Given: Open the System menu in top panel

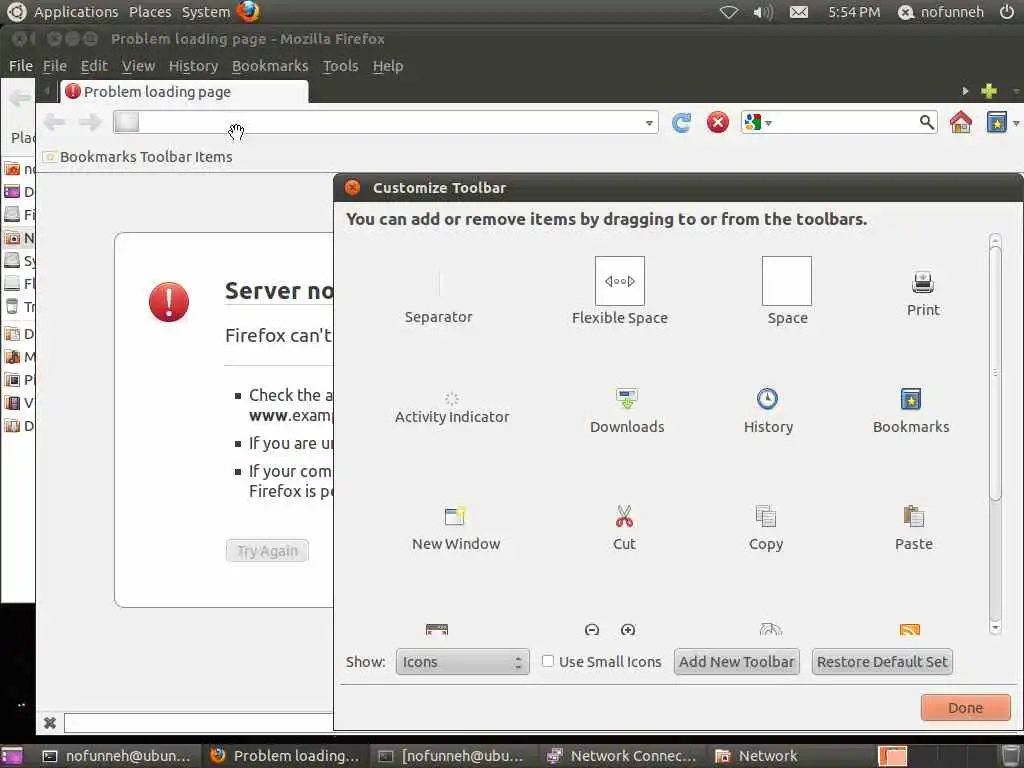Looking at the screenshot, I should (x=206, y=12).
